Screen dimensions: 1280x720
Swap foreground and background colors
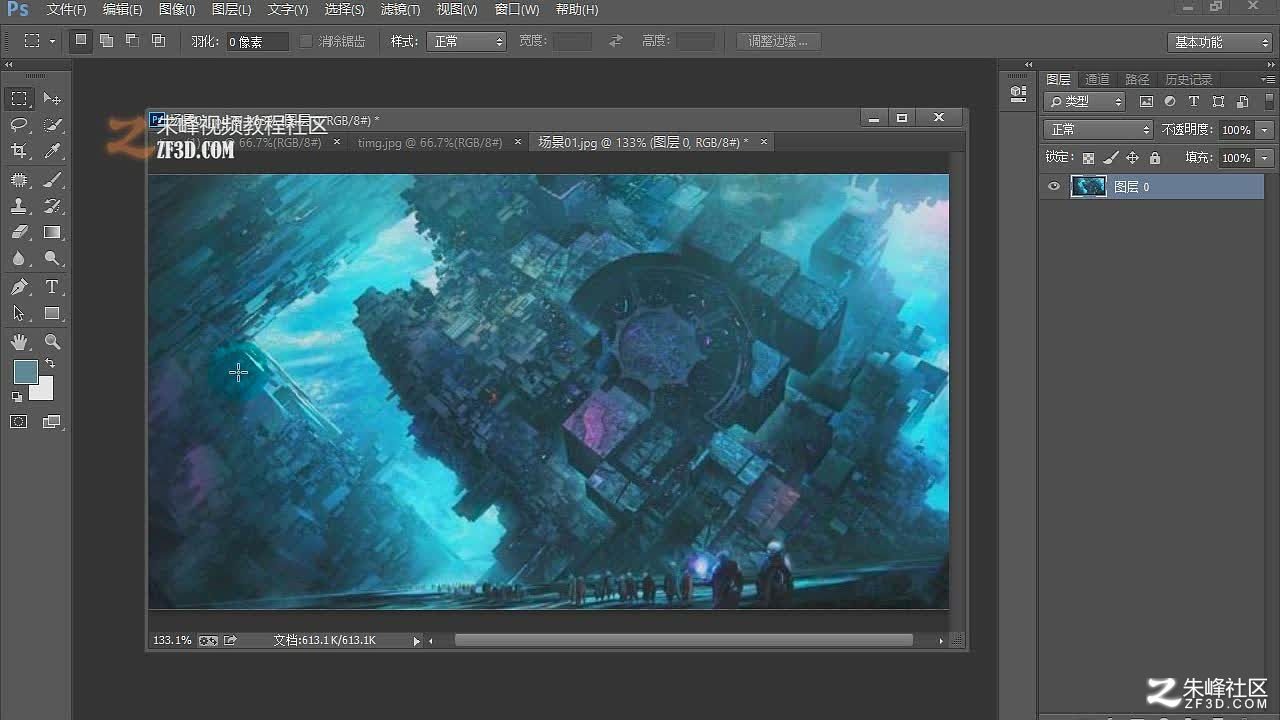pyautogui.click(x=50, y=365)
